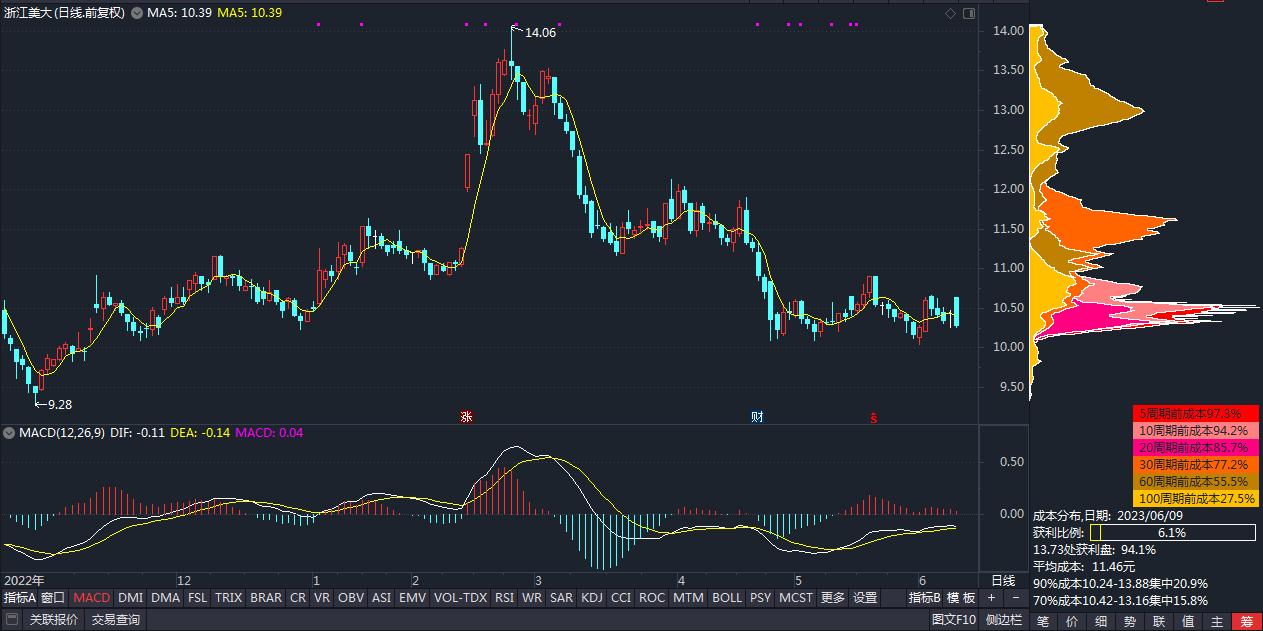Switch to the ROC indicator

pos(652,597)
